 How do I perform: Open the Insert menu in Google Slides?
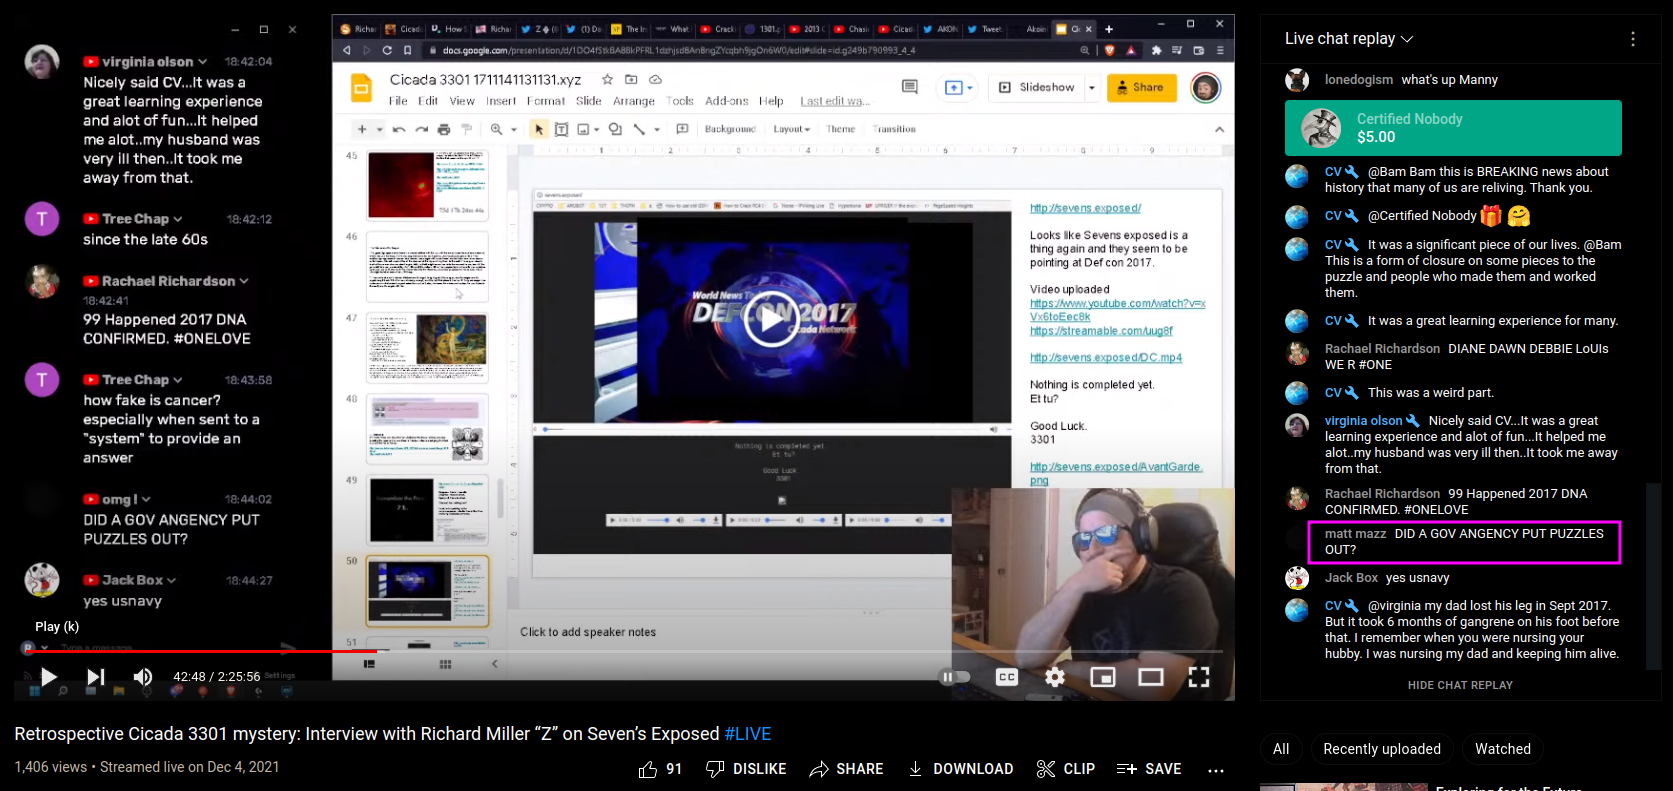501,101
